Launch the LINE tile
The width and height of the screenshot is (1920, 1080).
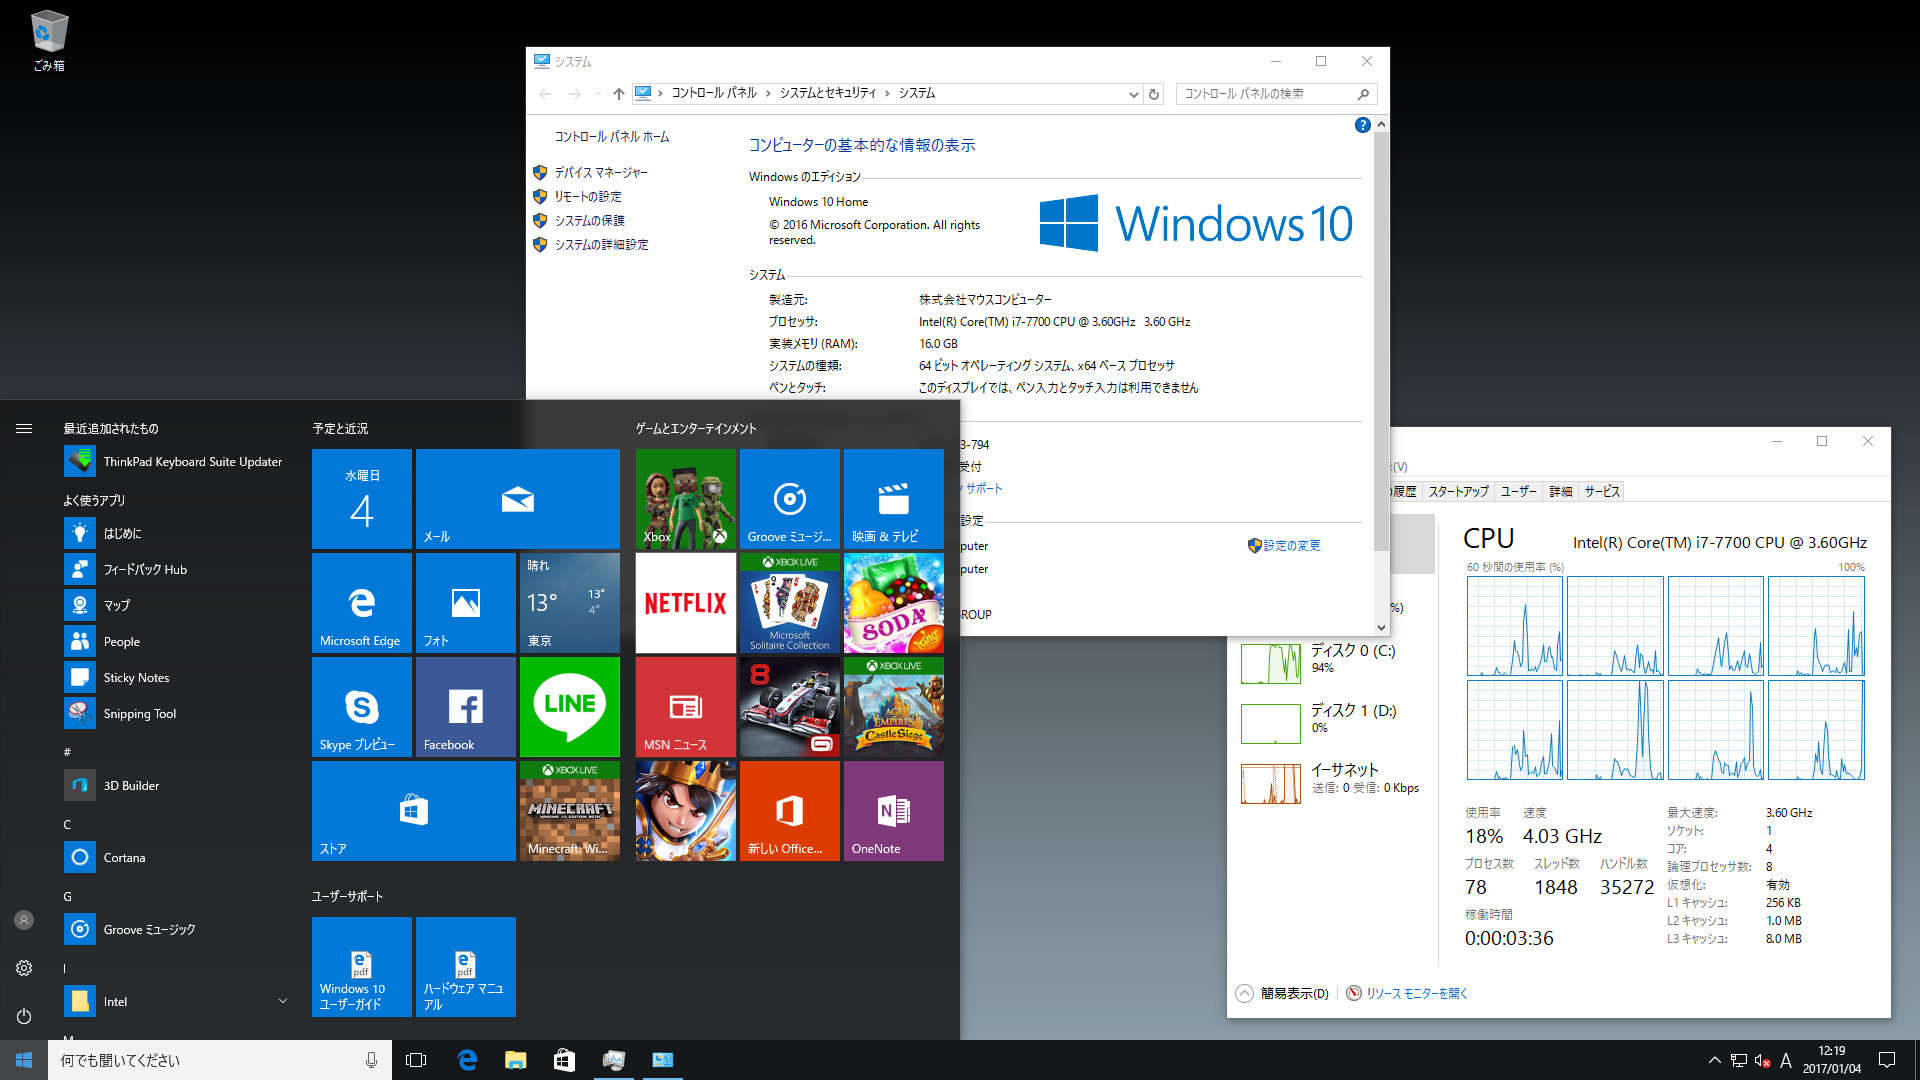click(x=570, y=707)
